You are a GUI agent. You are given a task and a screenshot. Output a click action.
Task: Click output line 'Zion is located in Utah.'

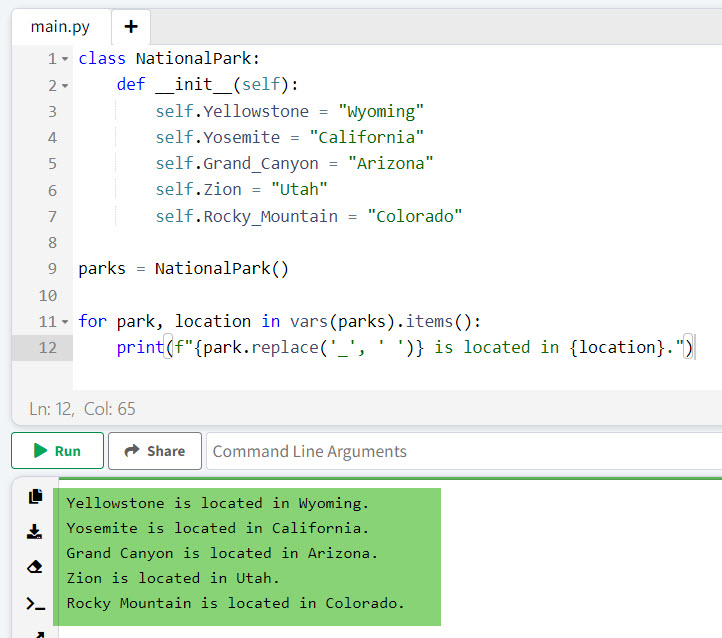(173, 578)
